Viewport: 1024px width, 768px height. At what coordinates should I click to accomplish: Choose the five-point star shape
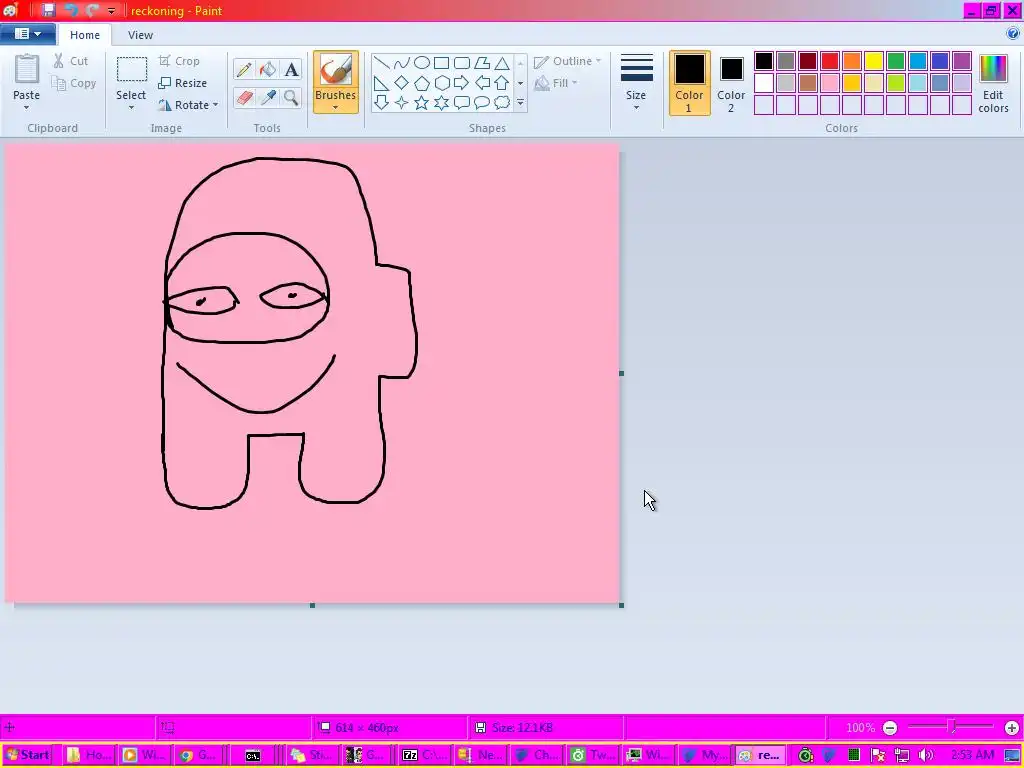point(421,103)
